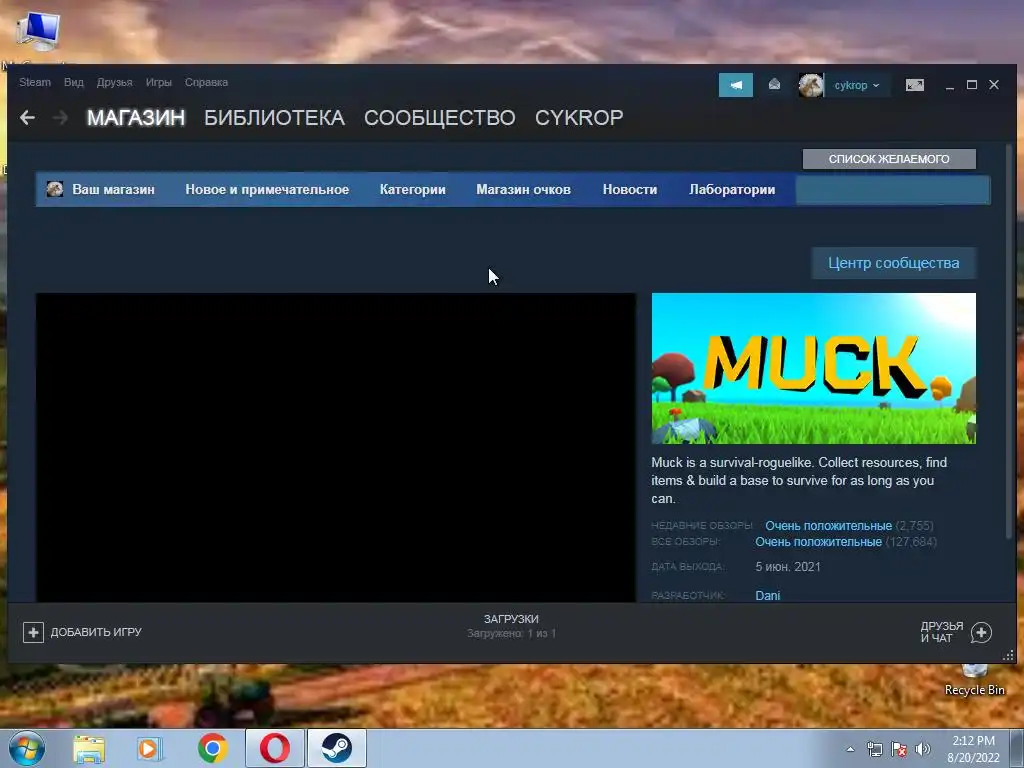Open the My Computer desktop icon
Screen dimensions: 1024x768
[x=38, y=31]
